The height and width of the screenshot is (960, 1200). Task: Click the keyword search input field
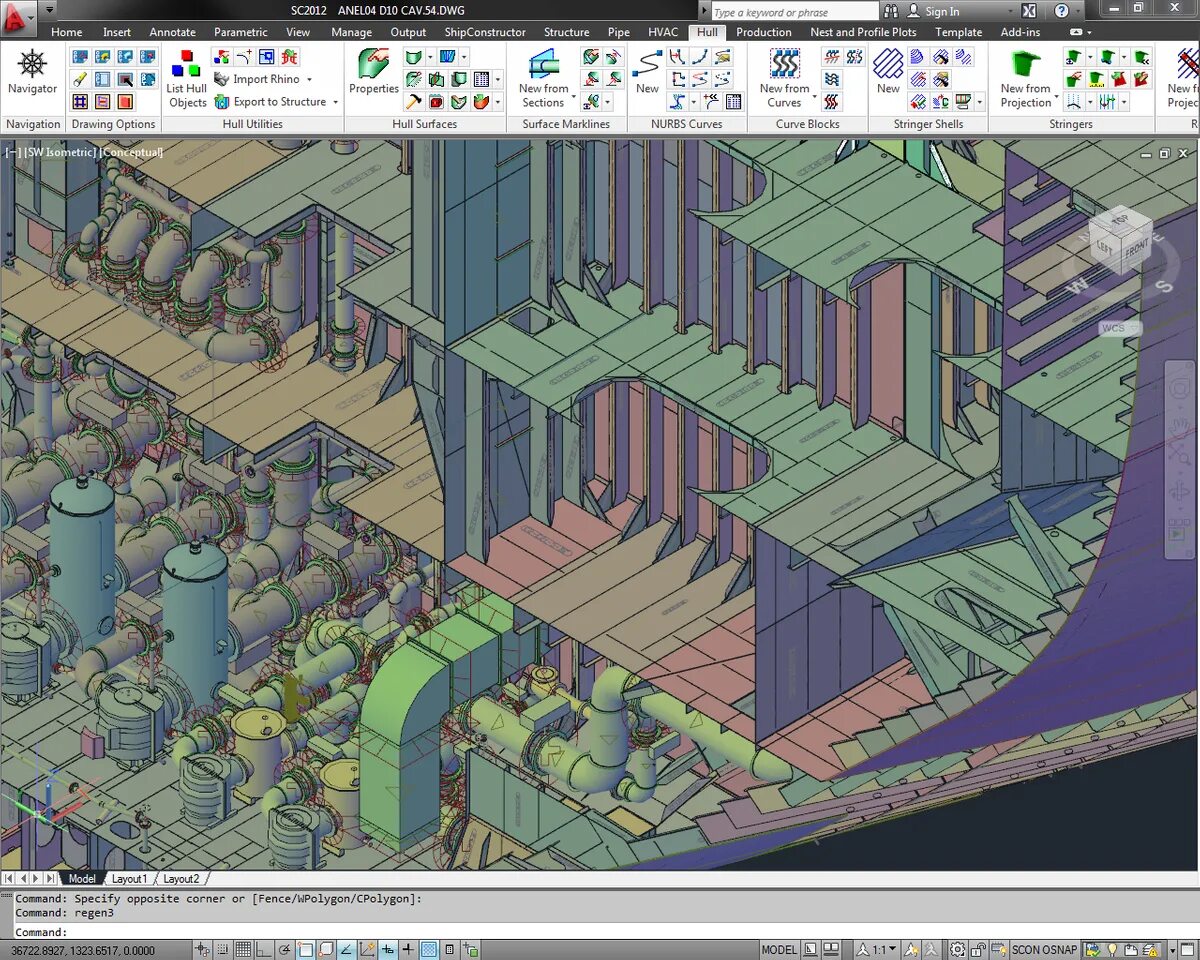click(794, 12)
